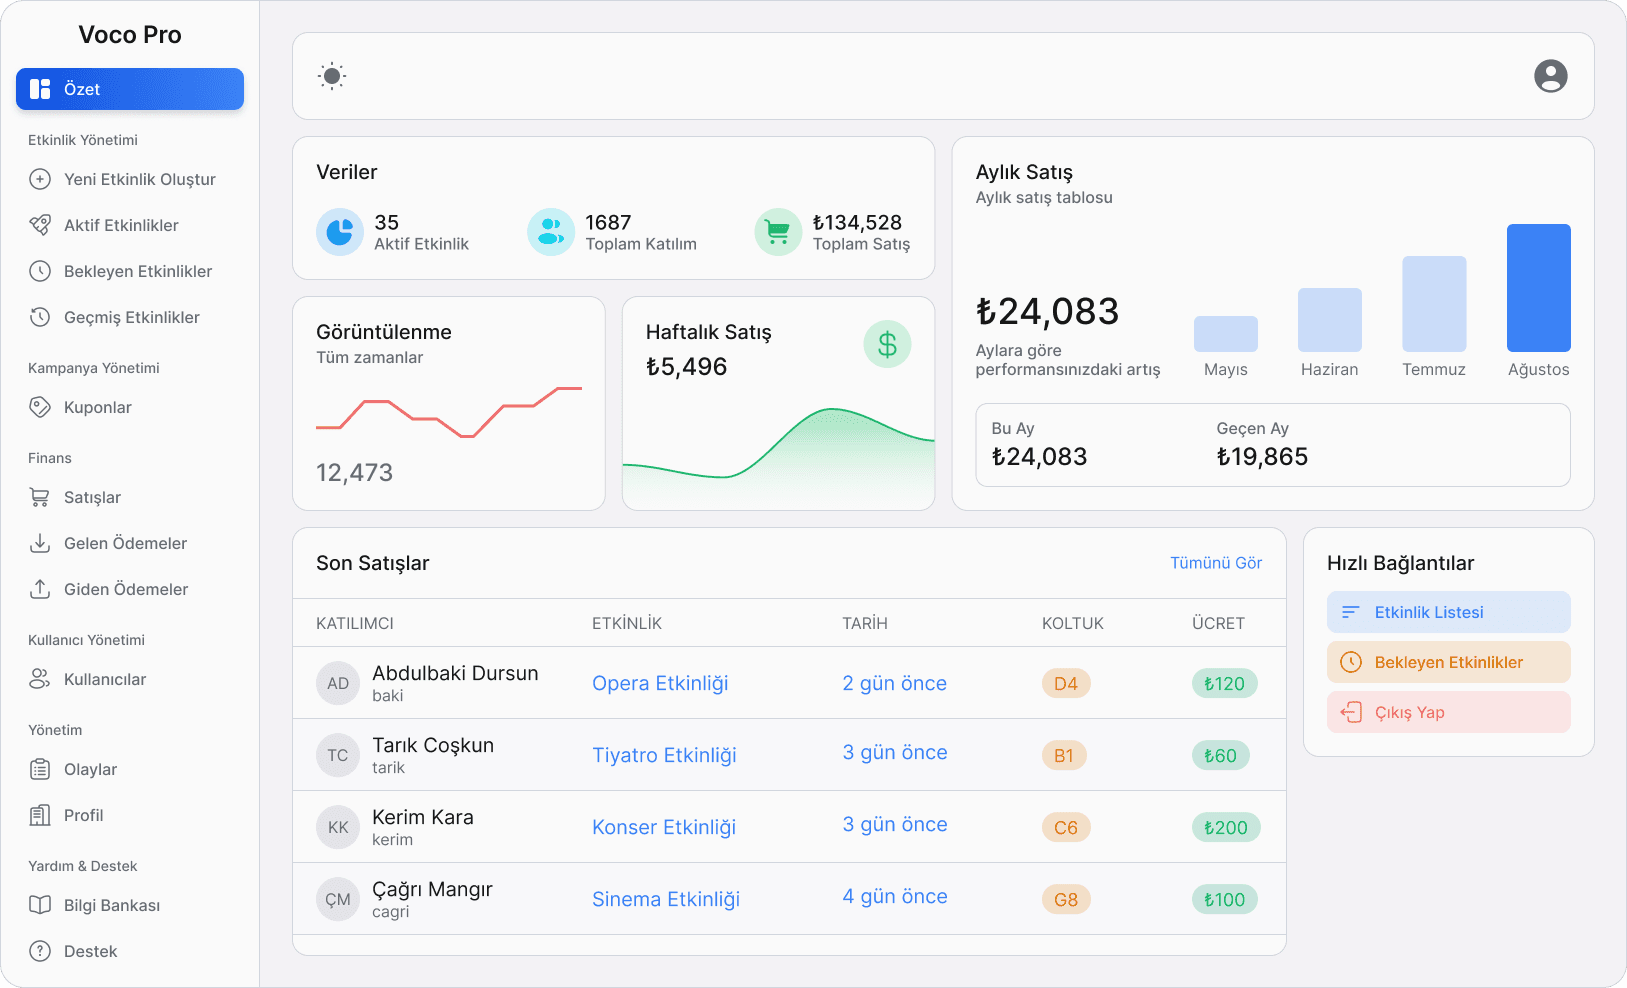Click the Destek question mark icon

pos(40,951)
